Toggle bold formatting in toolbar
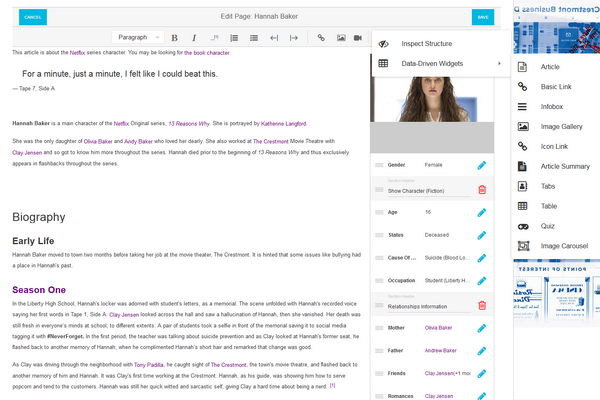 pyautogui.click(x=174, y=38)
